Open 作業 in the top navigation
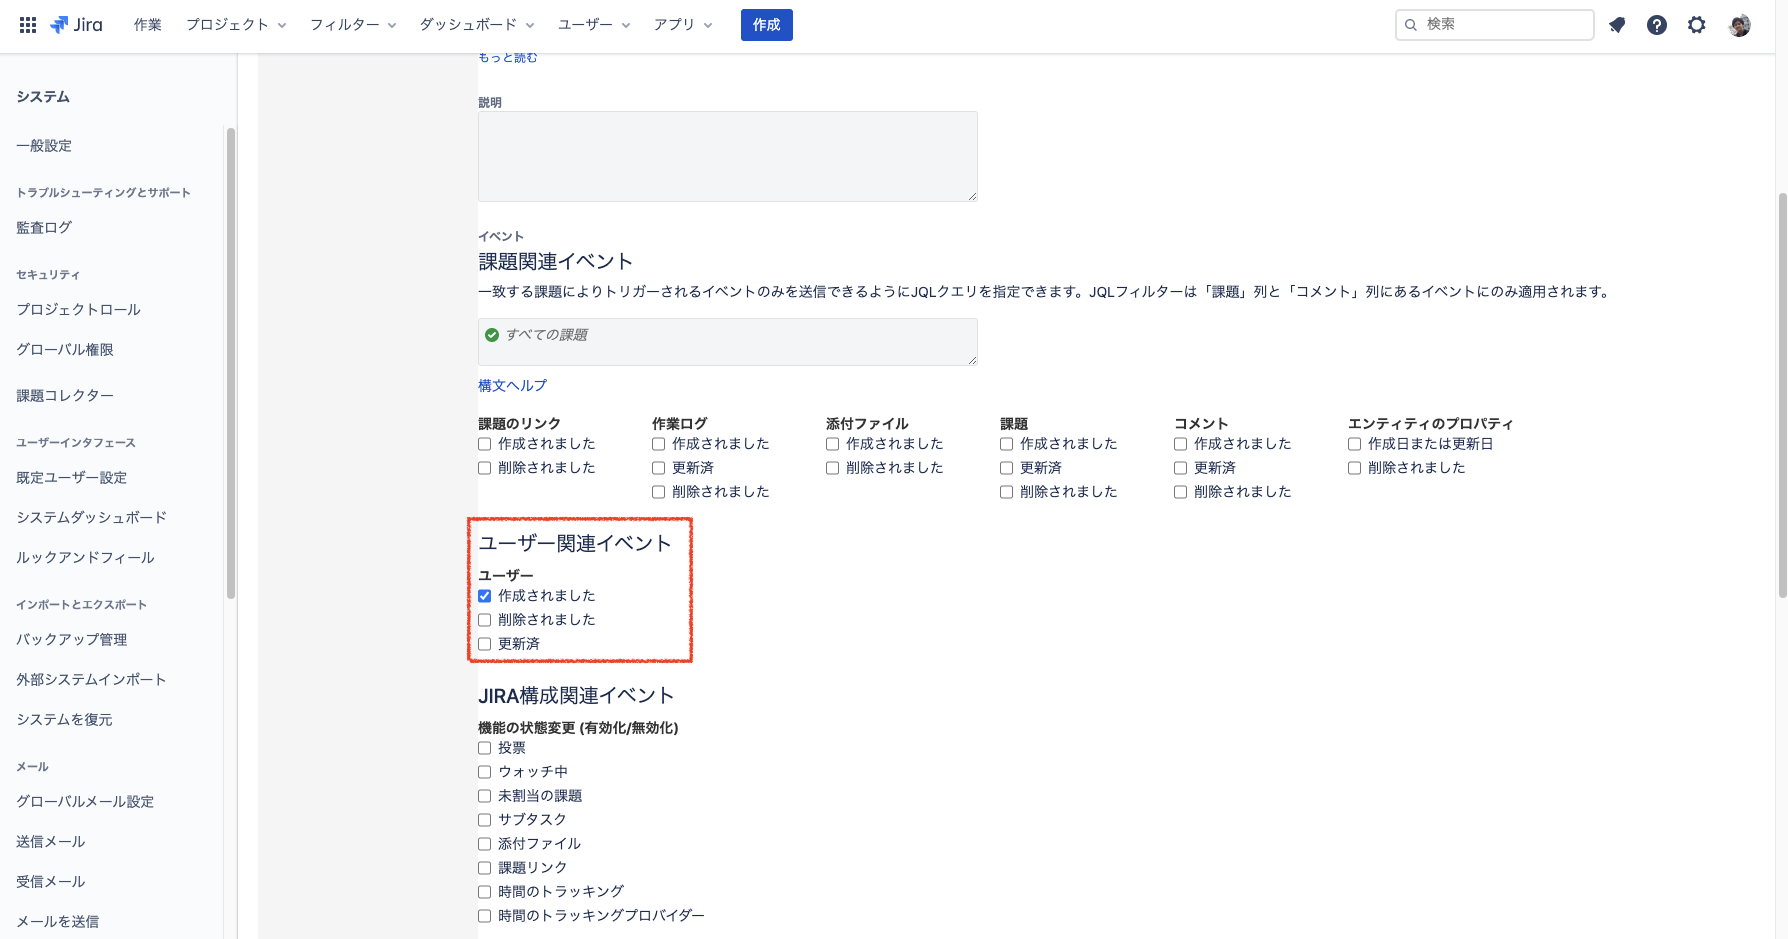 click(148, 25)
